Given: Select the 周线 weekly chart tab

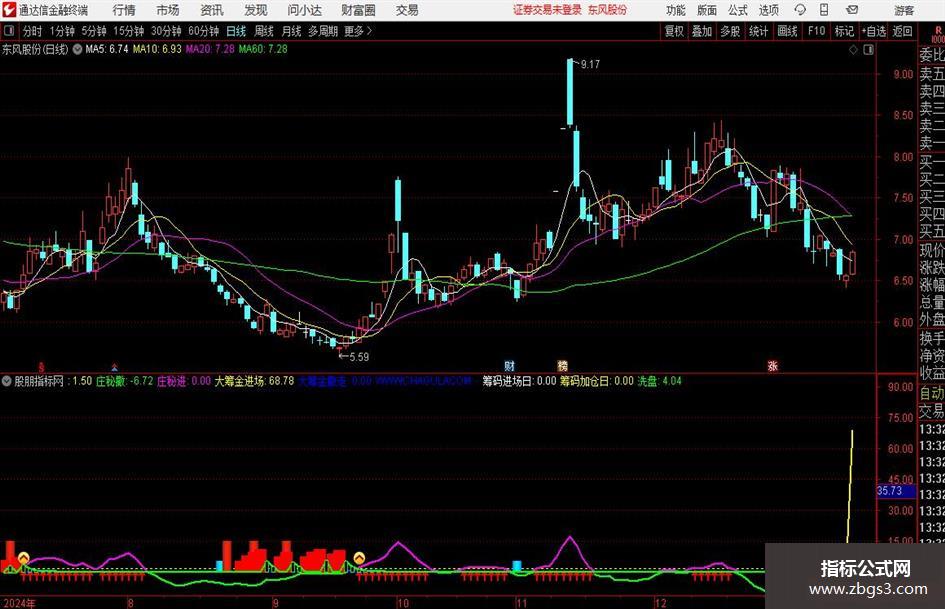Looking at the screenshot, I should point(263,31).
